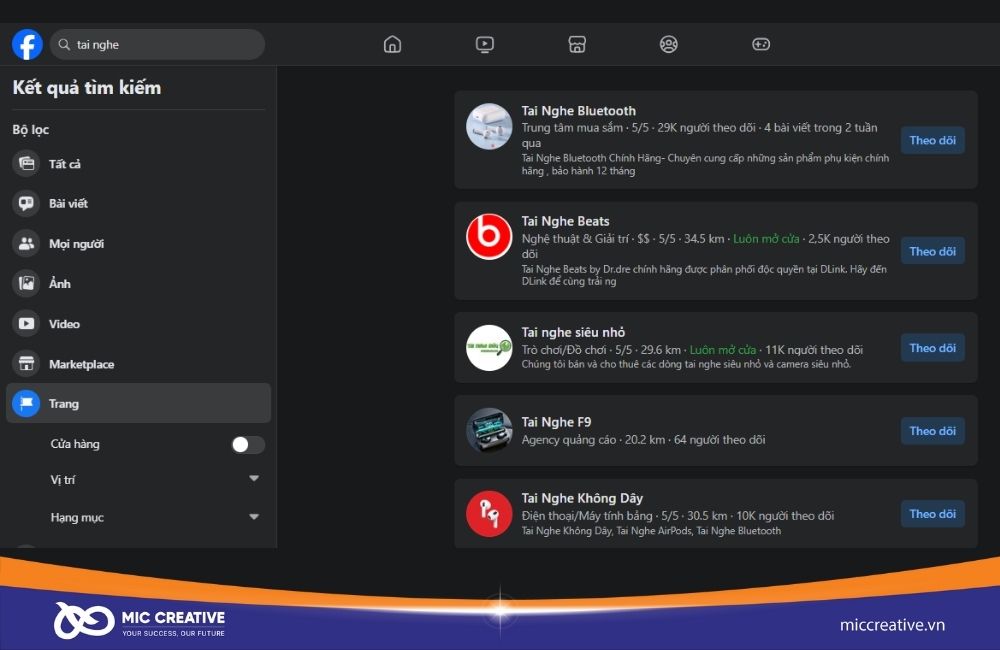Follow the 'Tai Nghe F9' page
The image size is (1000, 650).
[932, 431]
